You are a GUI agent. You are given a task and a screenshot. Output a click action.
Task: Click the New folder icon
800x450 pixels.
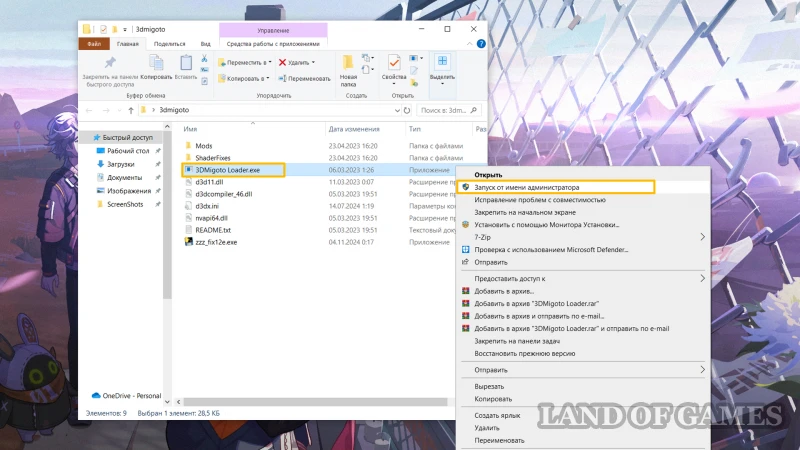pos(348,63)
